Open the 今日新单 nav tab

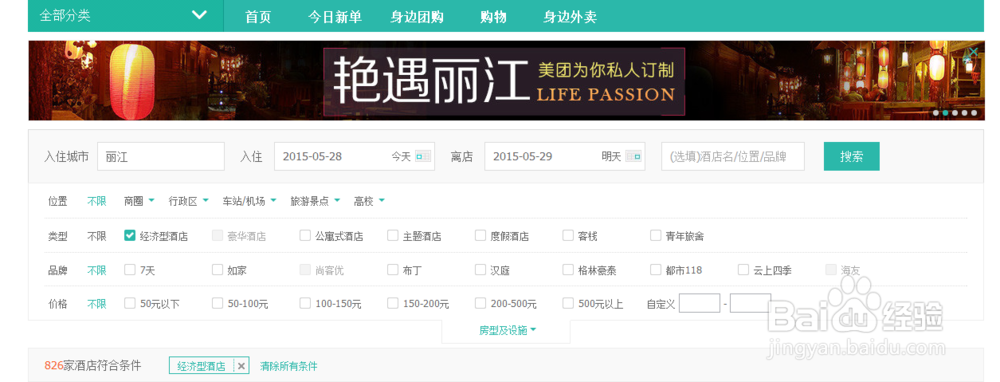click(335, 17)
